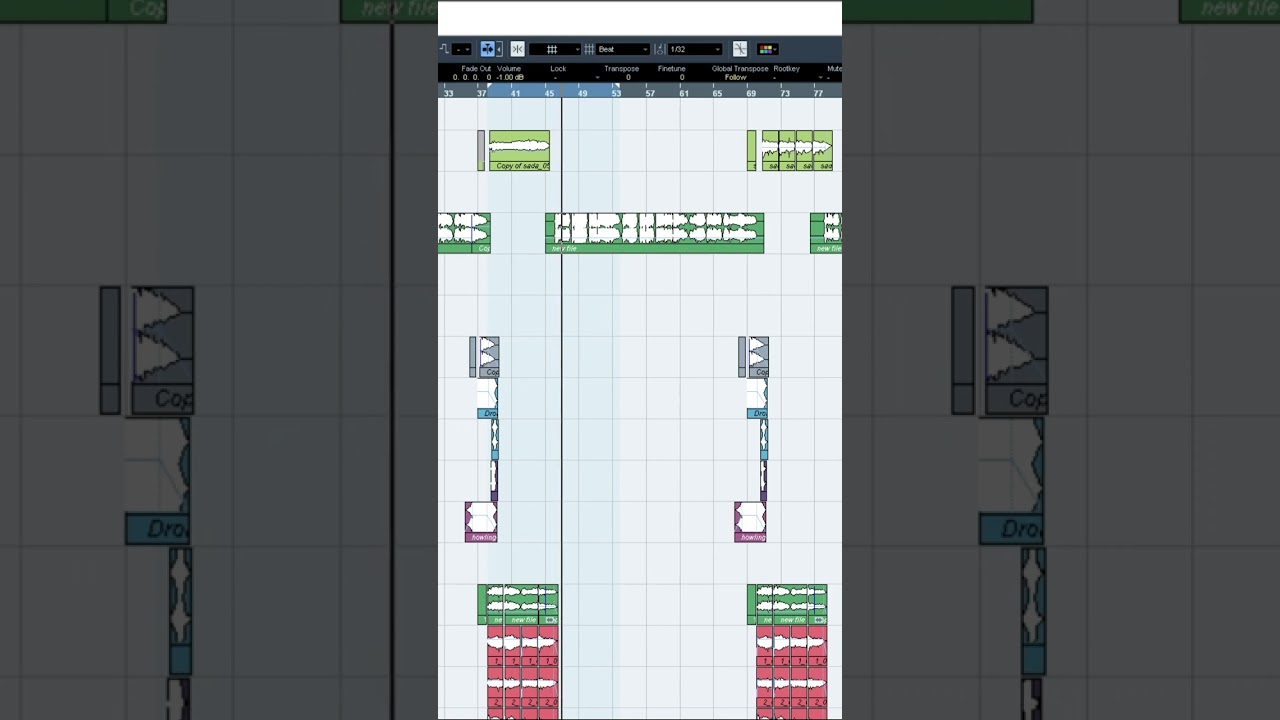The width and height of the screenshot is (1280, 720).
Task: Select the green clip at far right of second track
Action: (826, 232)
